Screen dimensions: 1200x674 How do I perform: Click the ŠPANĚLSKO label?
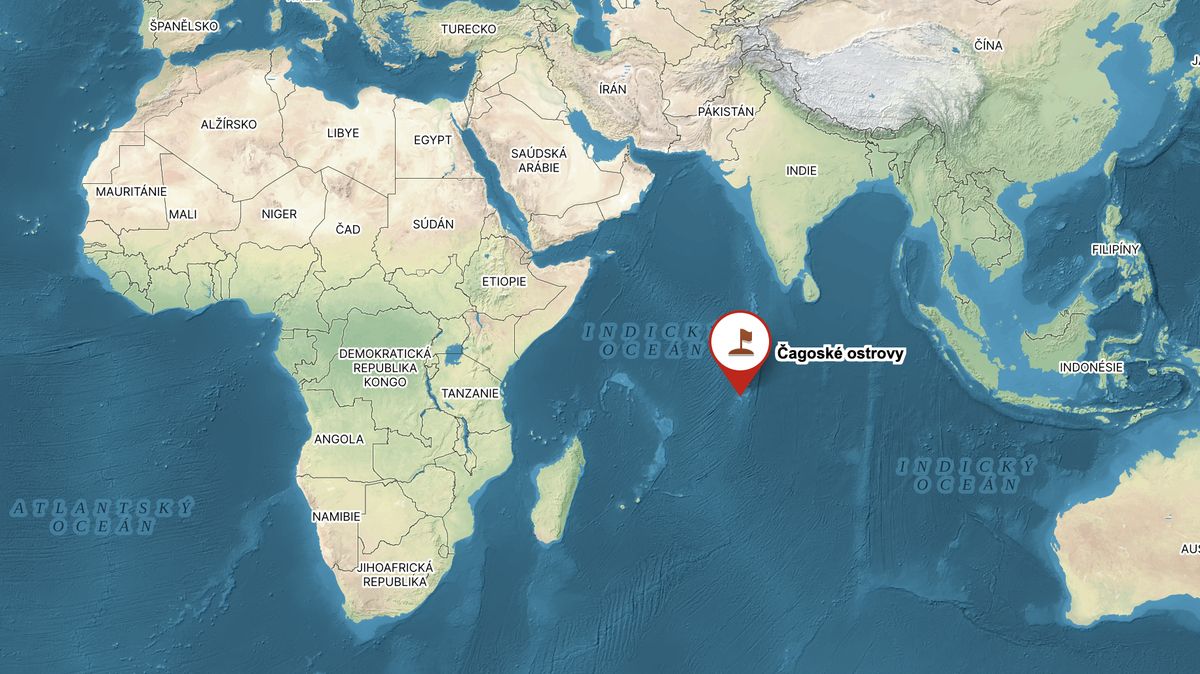point(183,25)
